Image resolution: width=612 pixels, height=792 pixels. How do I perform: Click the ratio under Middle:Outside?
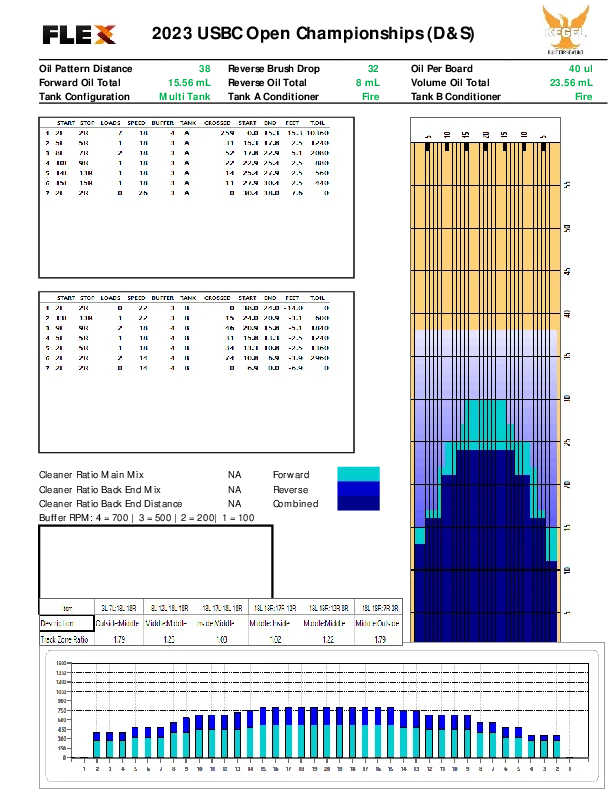(x=380, y=639)
